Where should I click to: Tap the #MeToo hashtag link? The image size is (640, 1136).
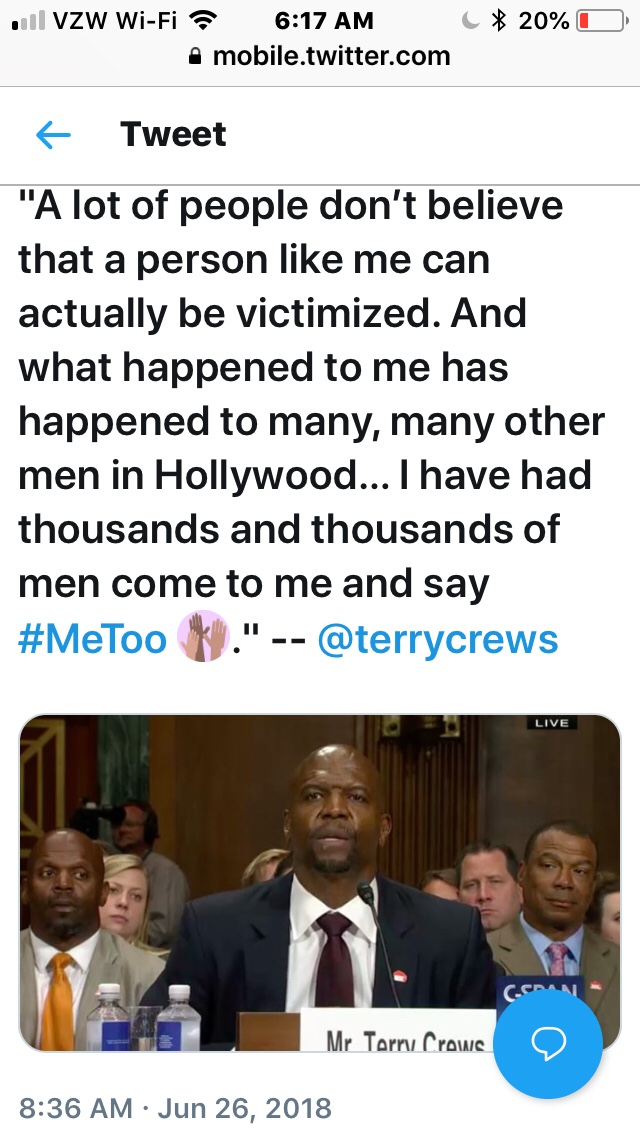pyautogui.click(x=92, y=639)
